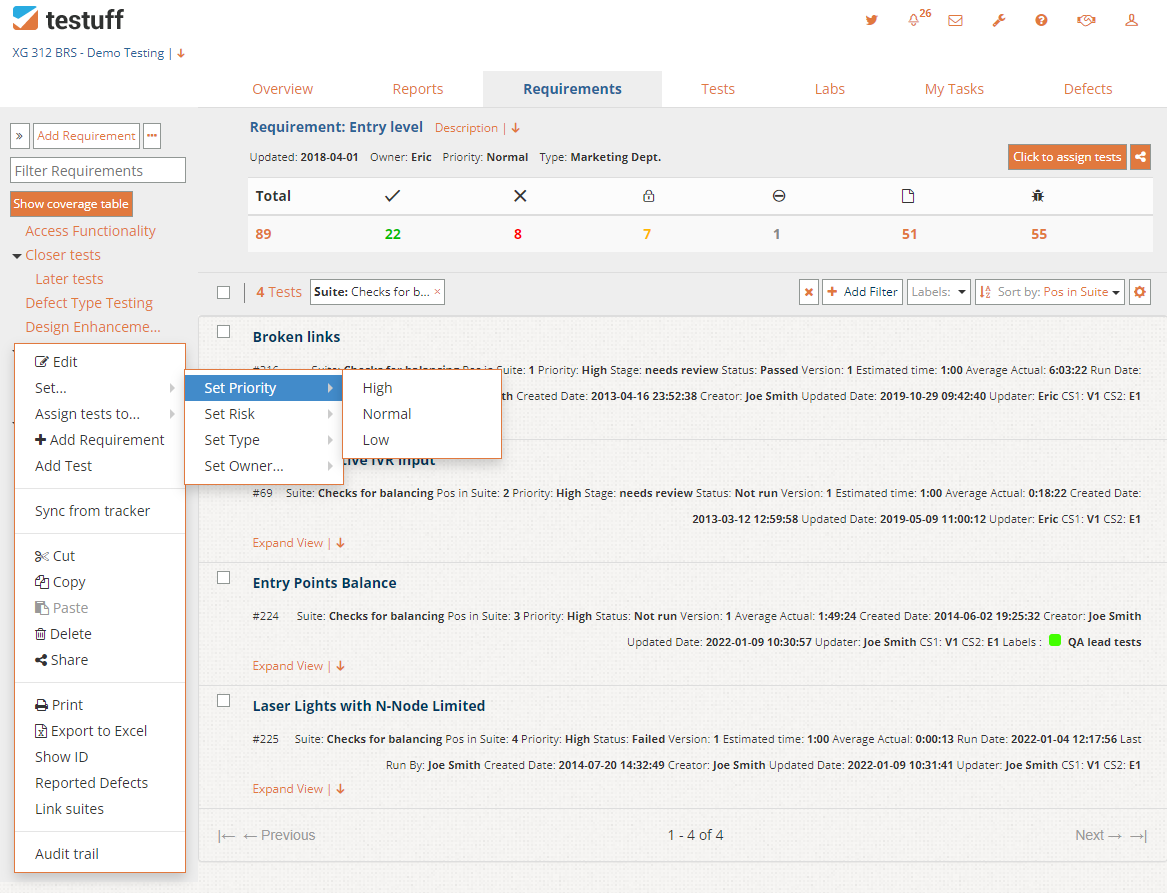Switch to the Overview tab

tap(282, 89)
